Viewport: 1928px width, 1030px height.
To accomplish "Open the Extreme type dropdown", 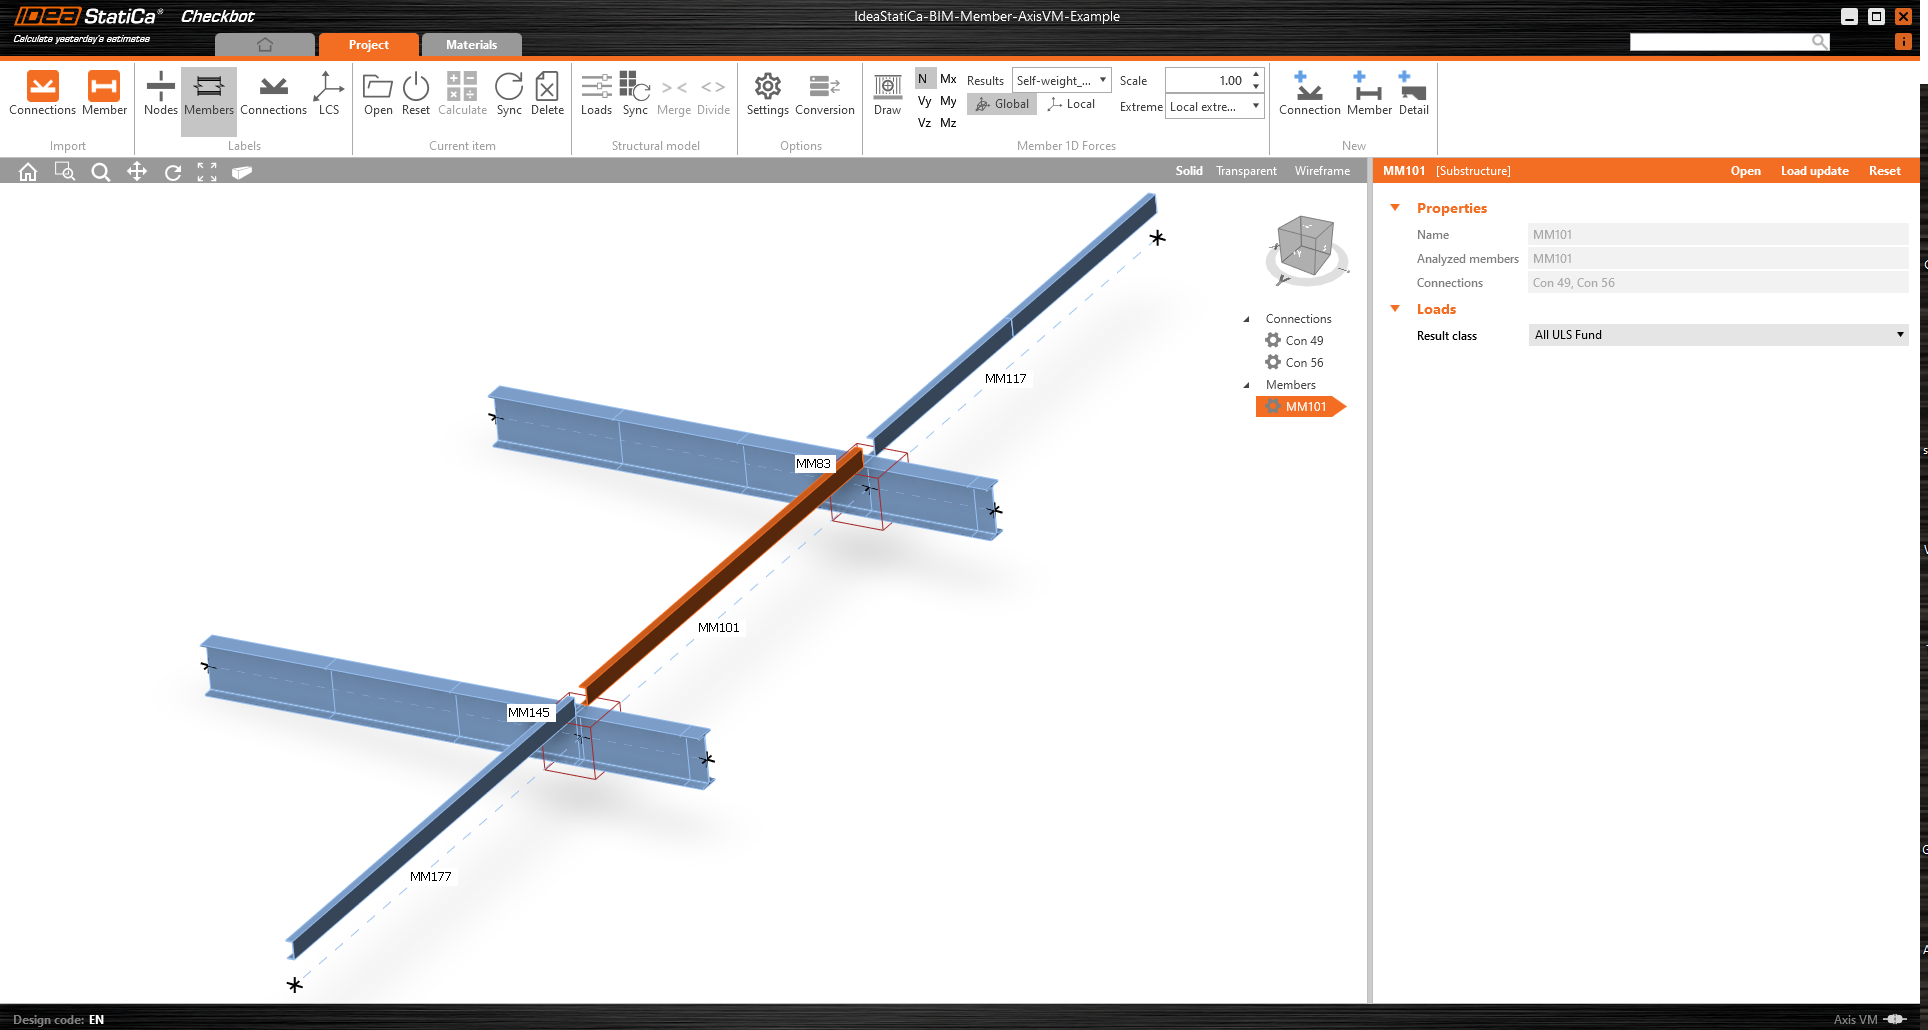I will [1215, 107].
